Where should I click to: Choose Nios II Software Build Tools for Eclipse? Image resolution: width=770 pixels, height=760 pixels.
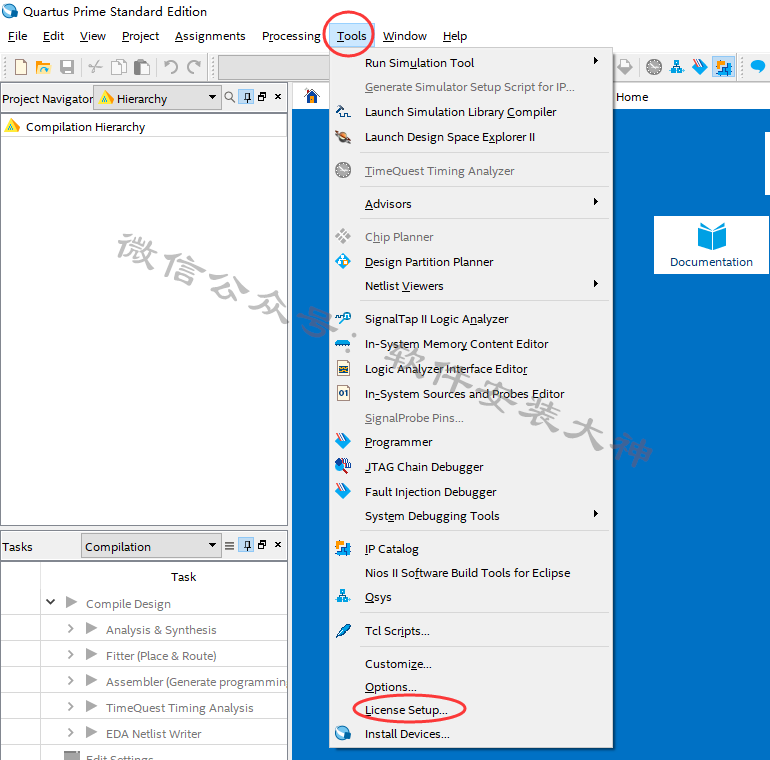coord(471,573)
